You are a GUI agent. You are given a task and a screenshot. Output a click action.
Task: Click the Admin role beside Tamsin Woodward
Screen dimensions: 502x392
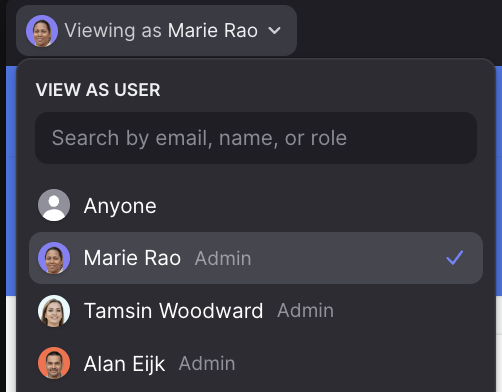305,311
